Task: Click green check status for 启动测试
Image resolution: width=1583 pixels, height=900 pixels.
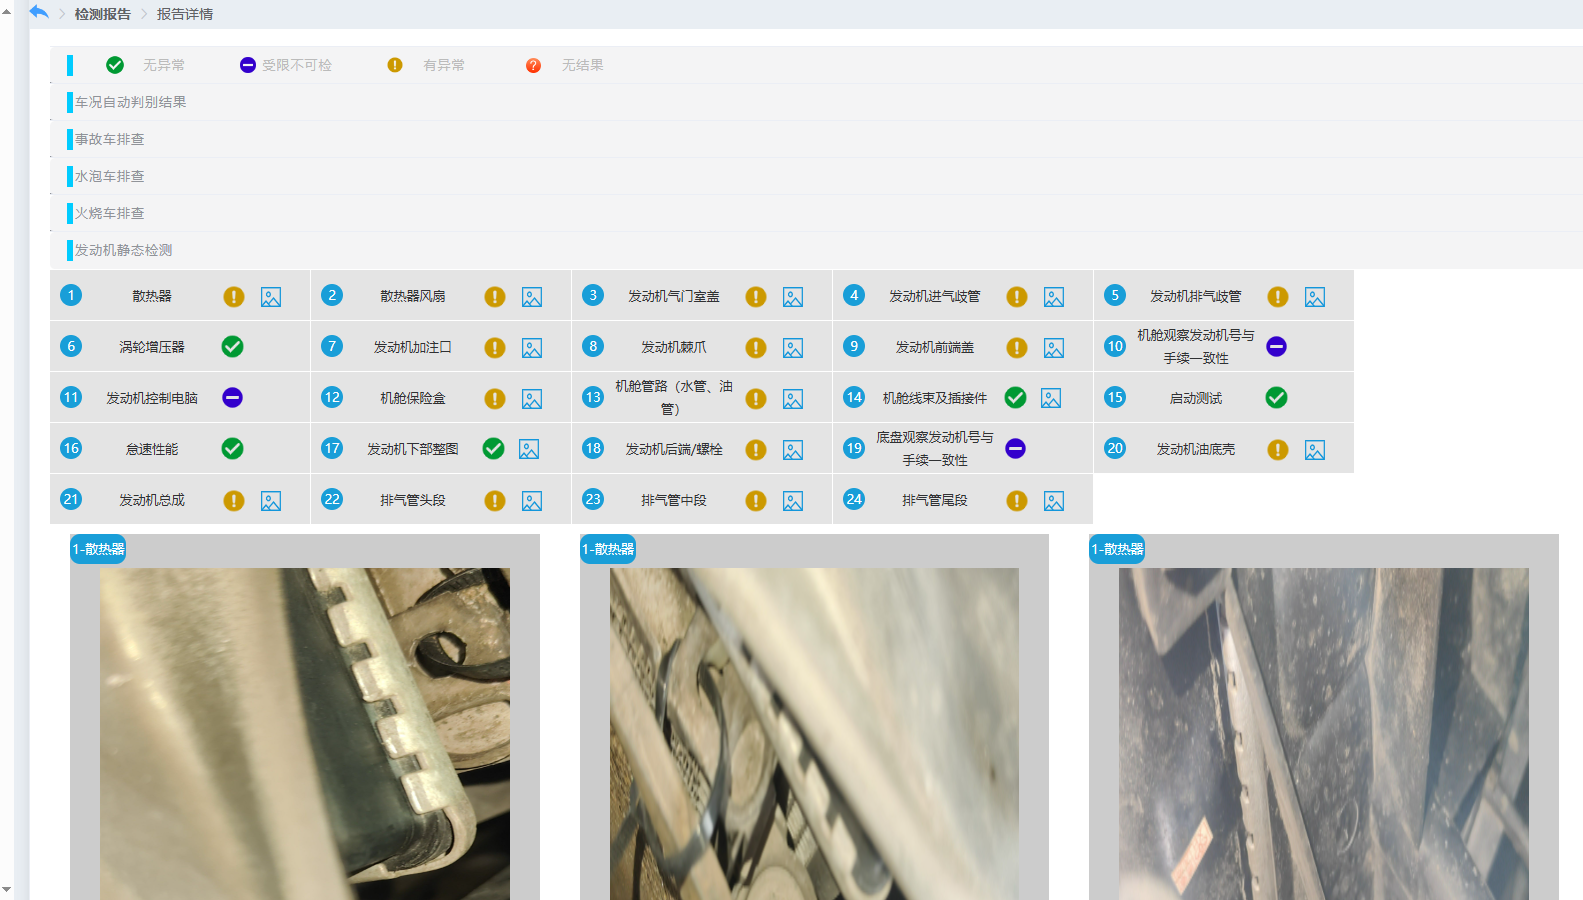Action: pos(1276,398)
